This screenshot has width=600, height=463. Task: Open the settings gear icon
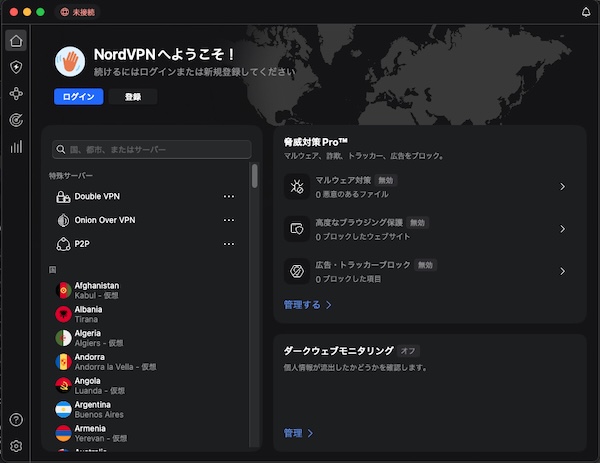tap(16, 446)
